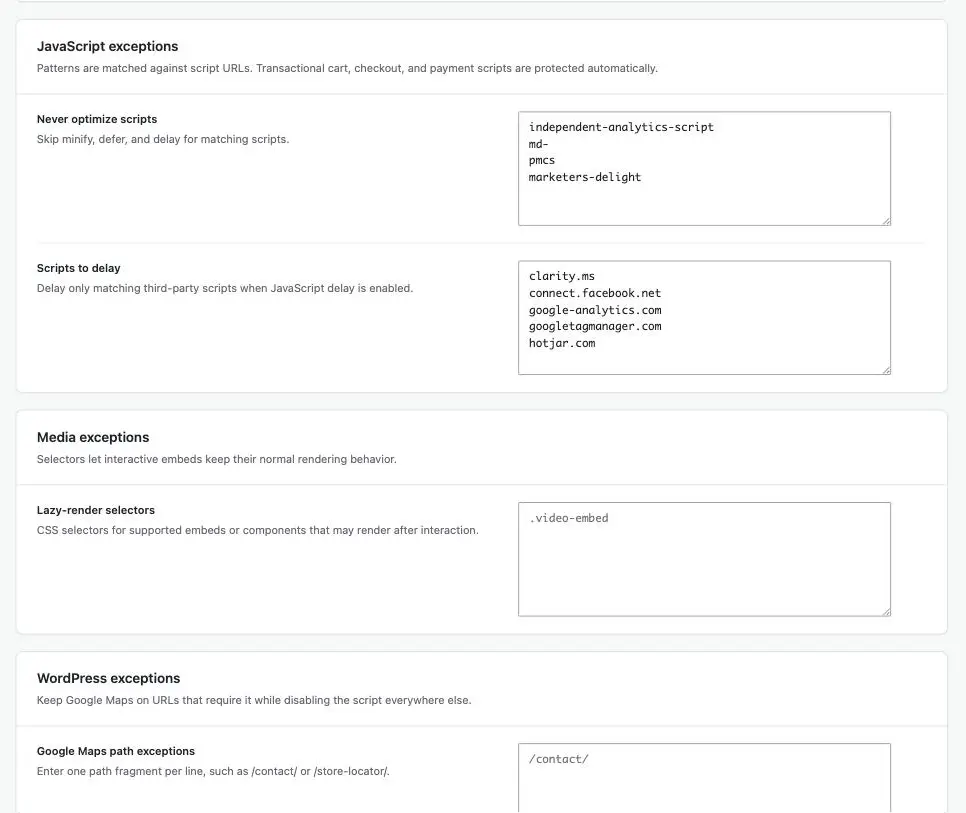966x813 pixels.
Task: Click 'Patterns are matched against script URLs' text
Action: 347,68
